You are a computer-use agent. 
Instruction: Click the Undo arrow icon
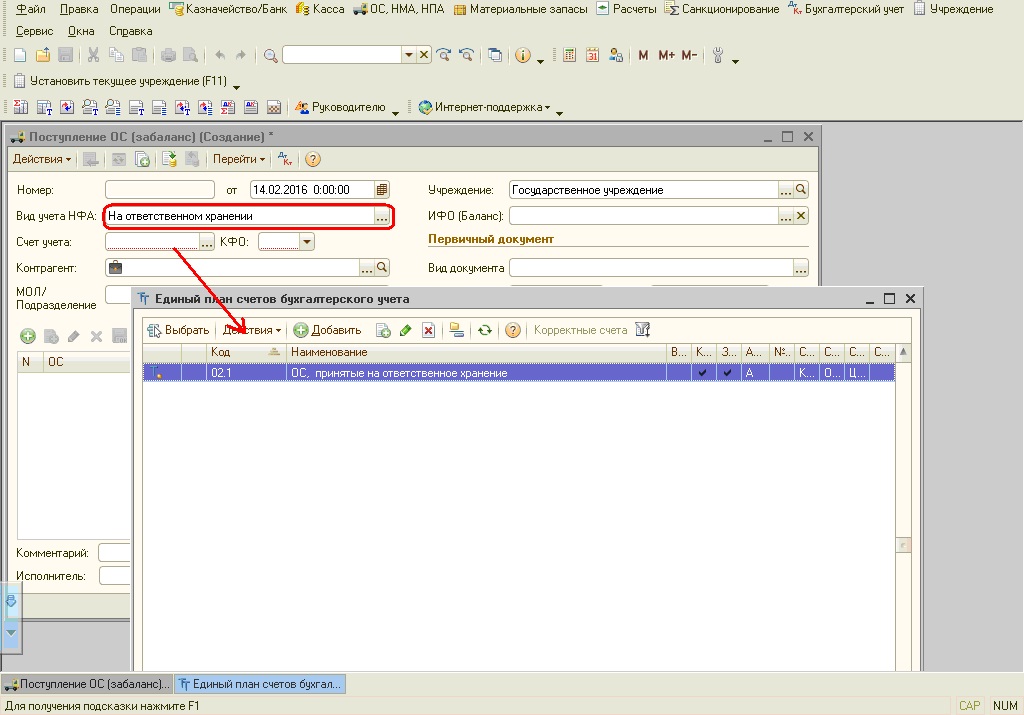(220, 56)
